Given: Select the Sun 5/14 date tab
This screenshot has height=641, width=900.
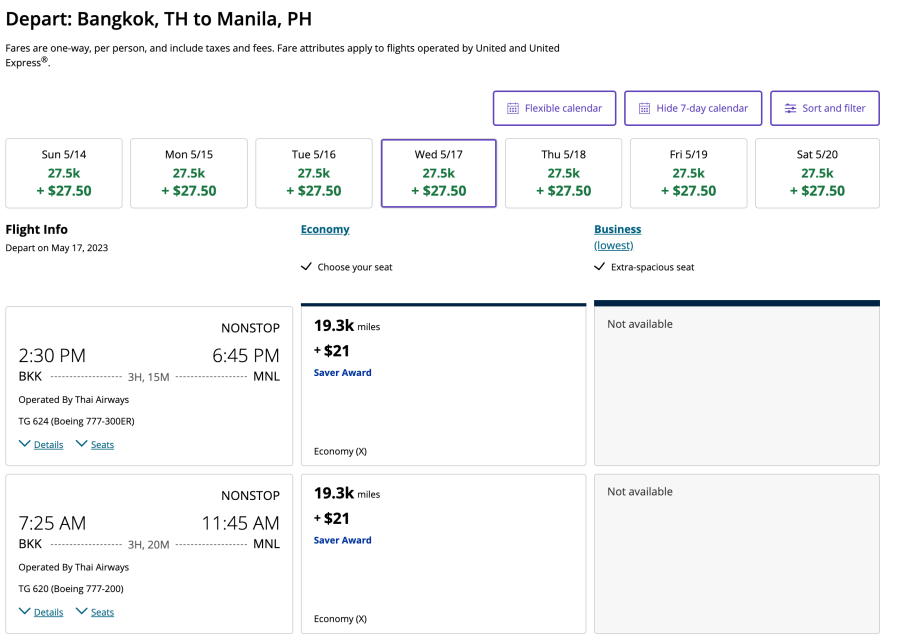Looking at the screenshot, I should click(x=64, y=173).
